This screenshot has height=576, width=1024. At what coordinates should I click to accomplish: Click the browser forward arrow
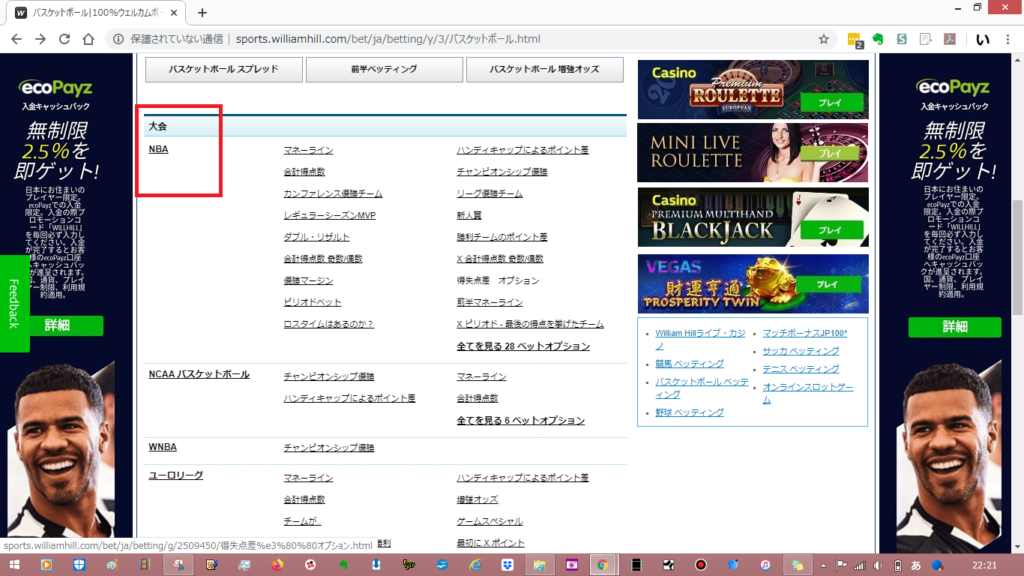pos(40,39)
